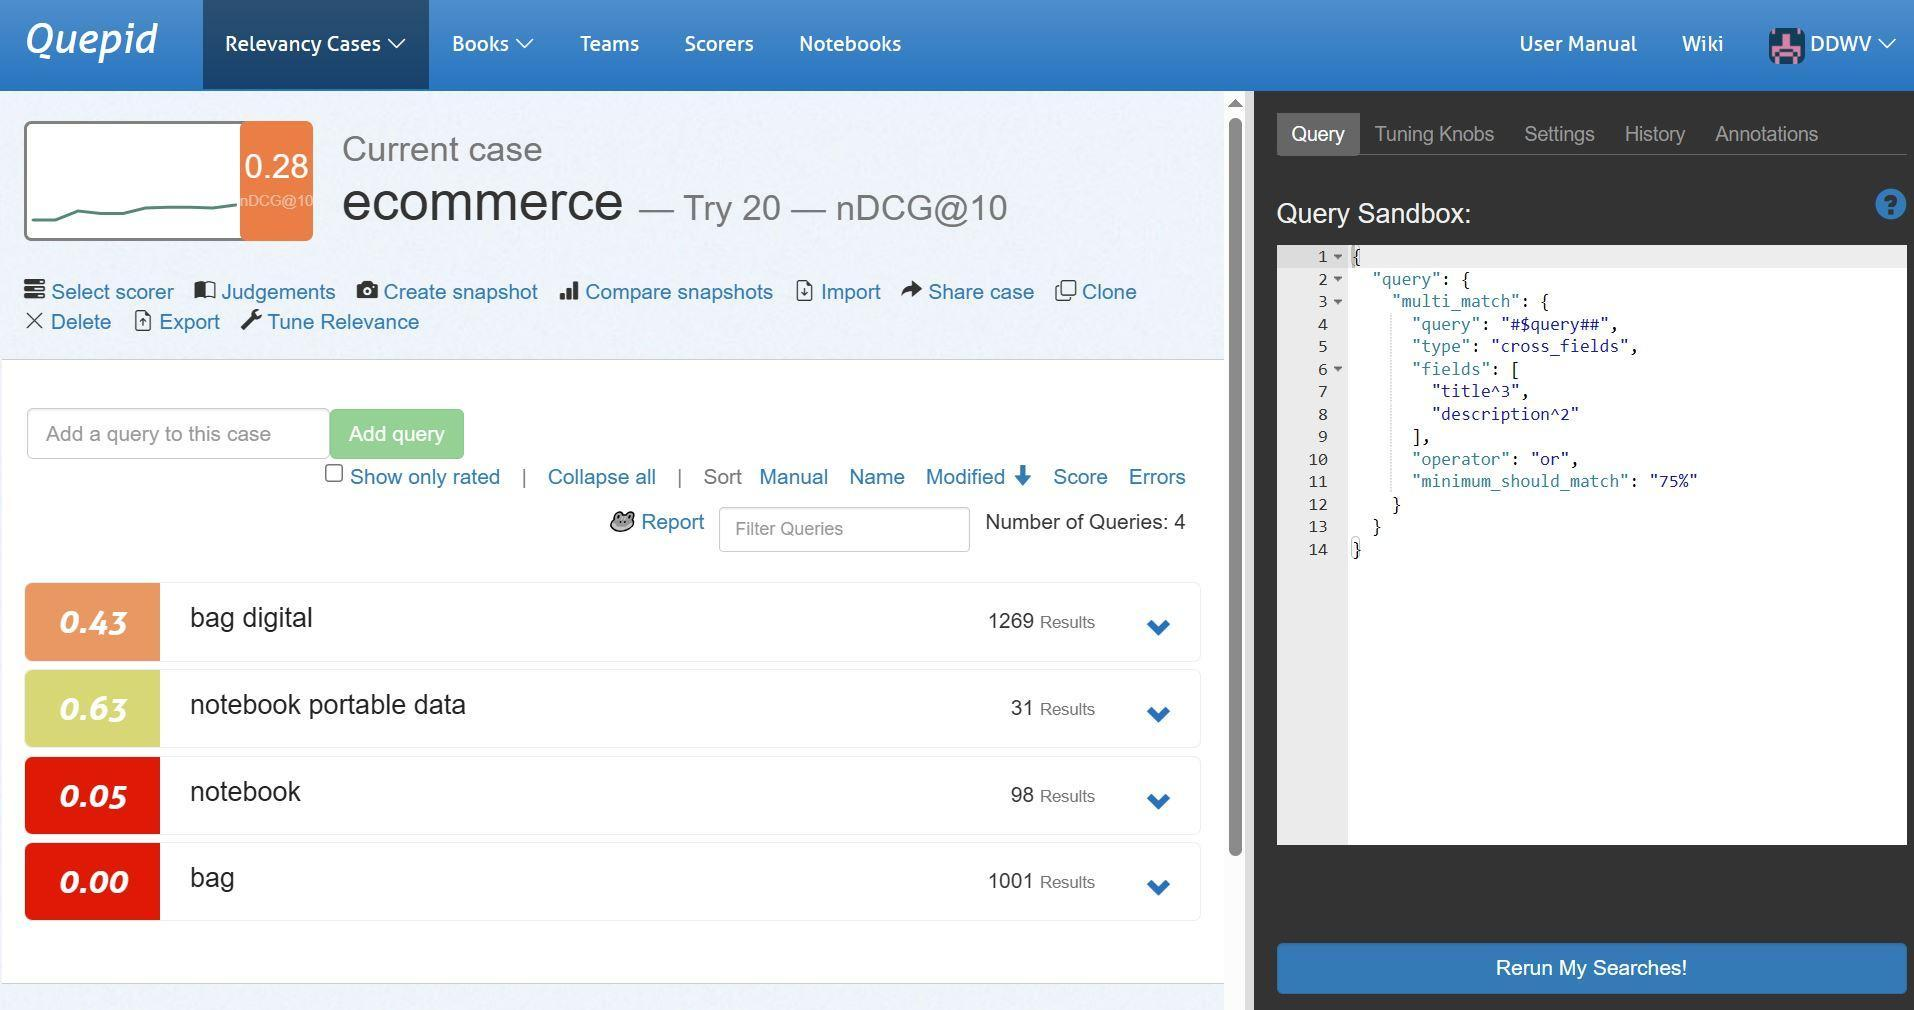The width and height of the screenshot is (1914, 1010).
Task: Click the Clone copy icon
Action: [1066, 290]
